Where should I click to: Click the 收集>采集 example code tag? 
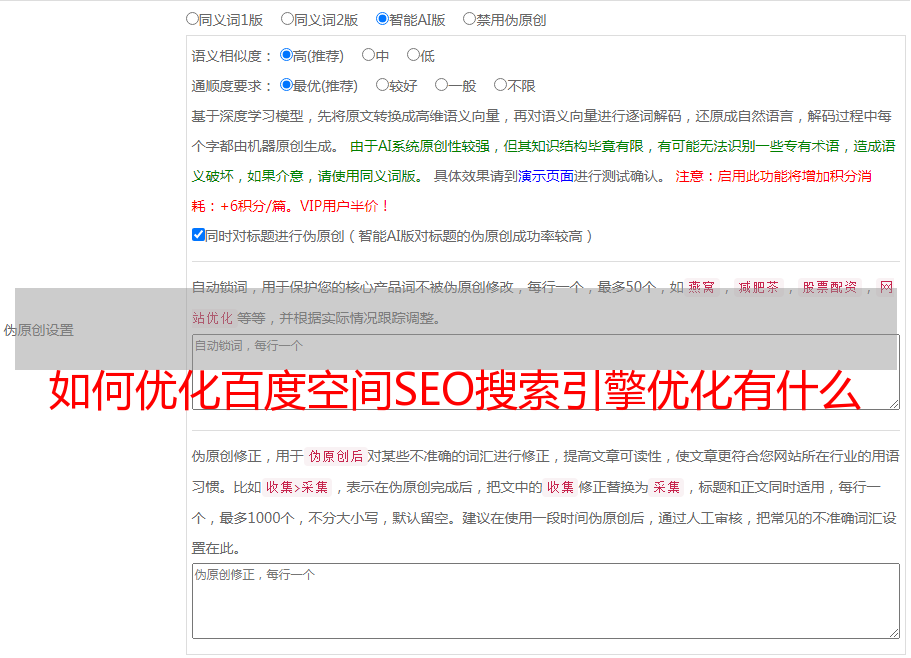[297, 487]
